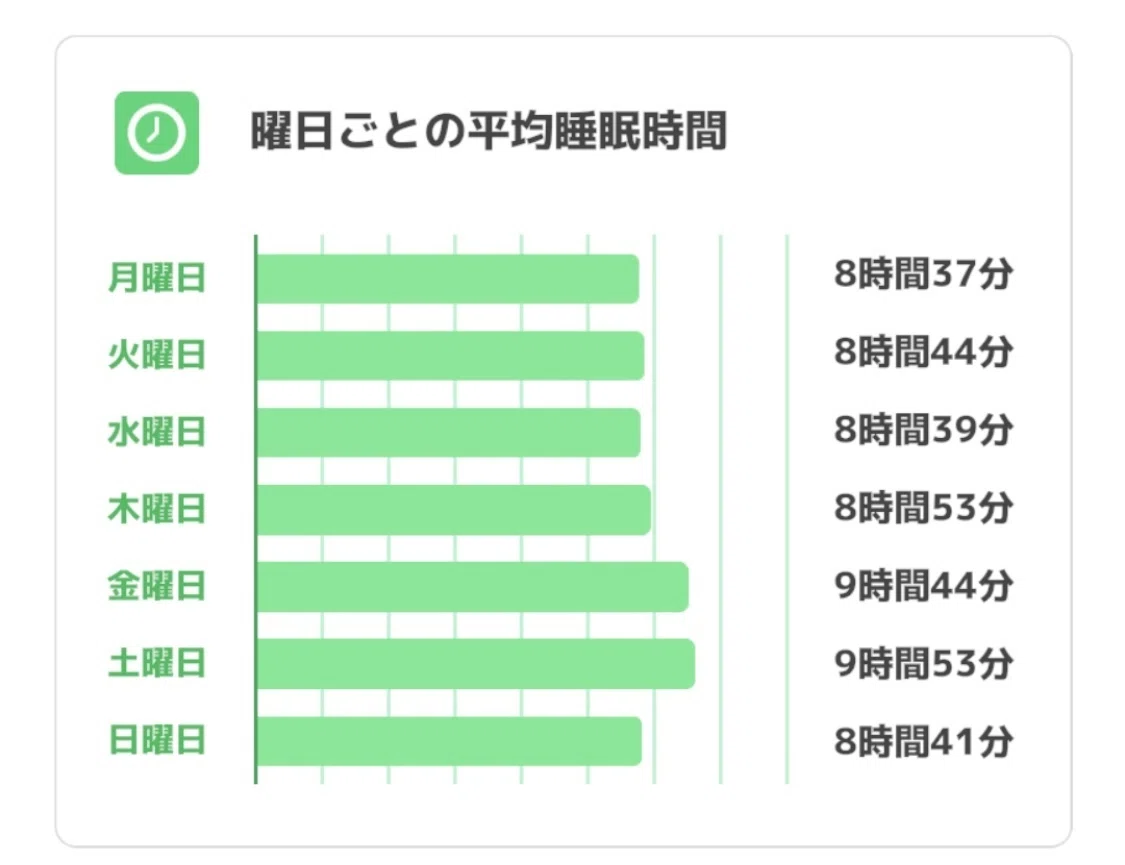Click the 金曜日 label
The width and height of the screenshot is (1125, 865).
[157, 586]
